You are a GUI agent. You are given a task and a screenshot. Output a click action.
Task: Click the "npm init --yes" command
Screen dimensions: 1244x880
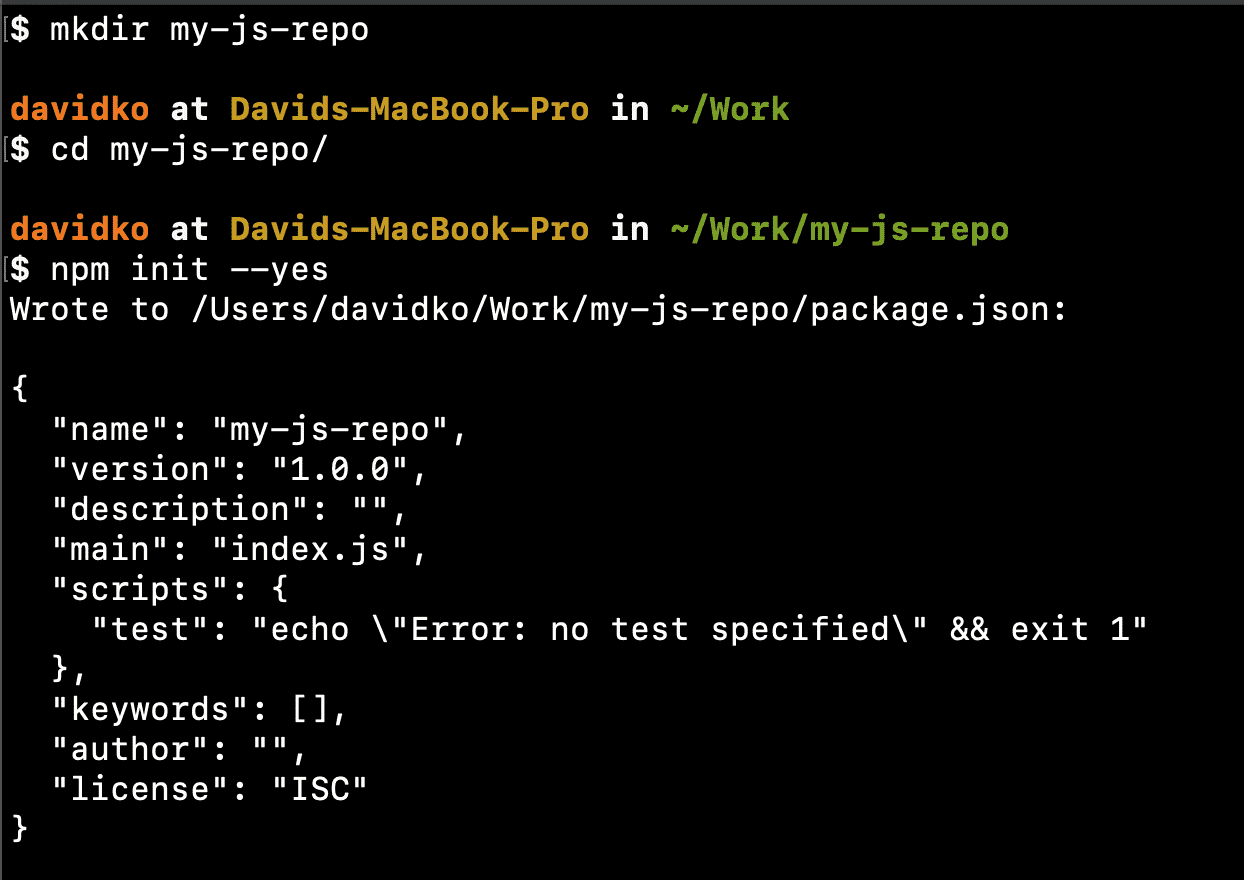[x=189, y=270]
